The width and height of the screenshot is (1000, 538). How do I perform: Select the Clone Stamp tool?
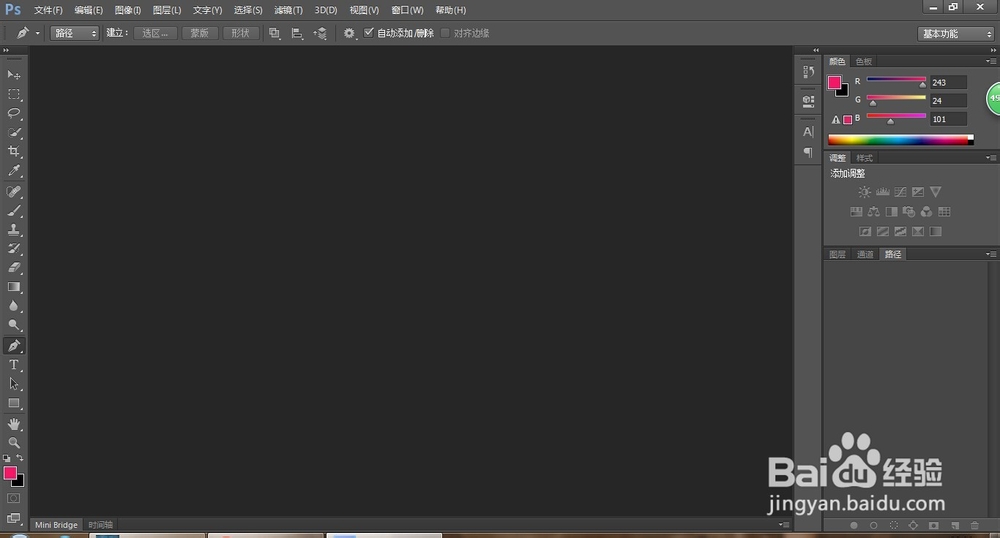click(13, 229)
